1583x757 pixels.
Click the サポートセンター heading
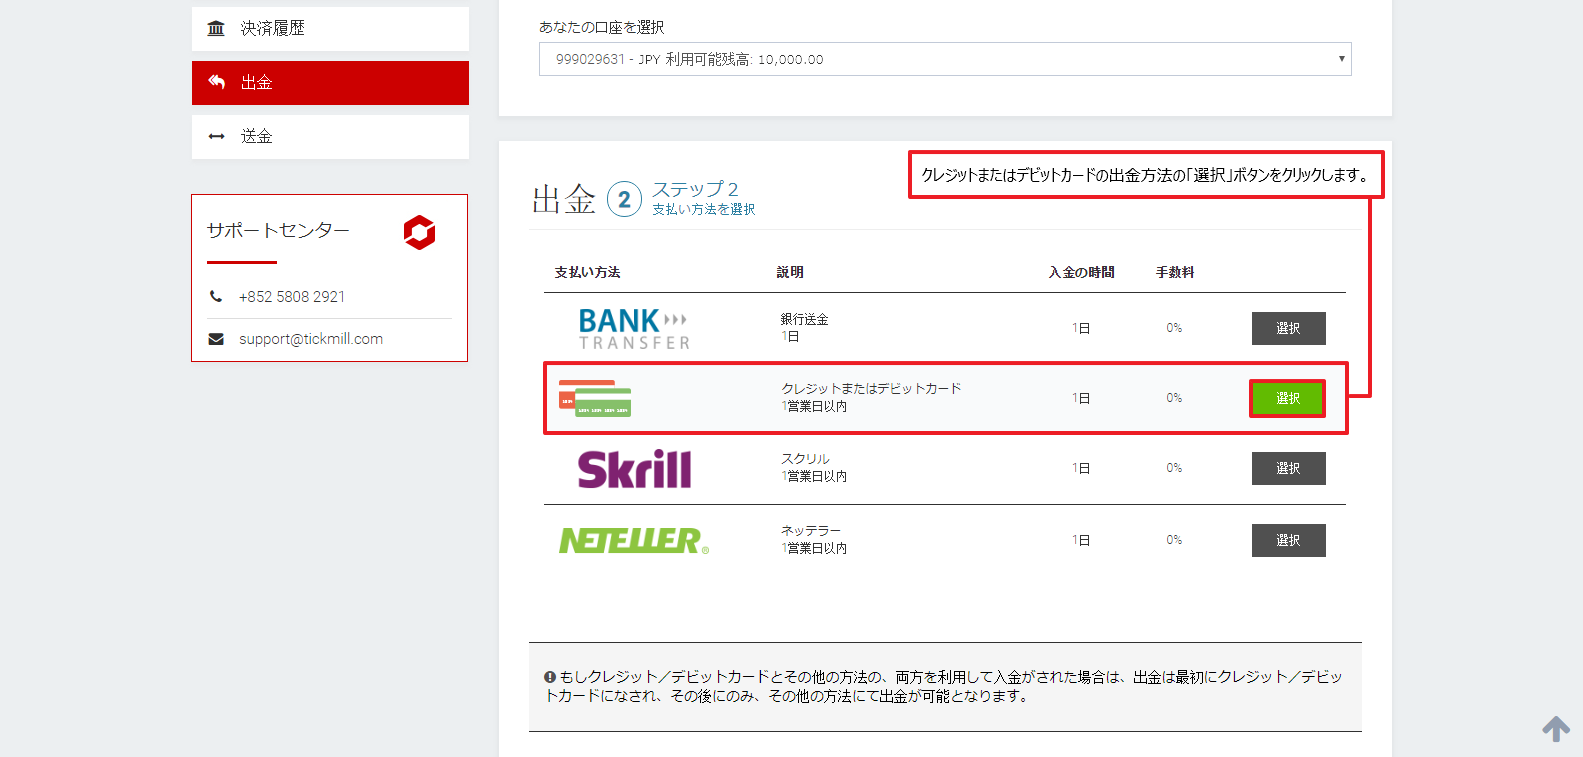pyautogui.click(x=278, y=230)
